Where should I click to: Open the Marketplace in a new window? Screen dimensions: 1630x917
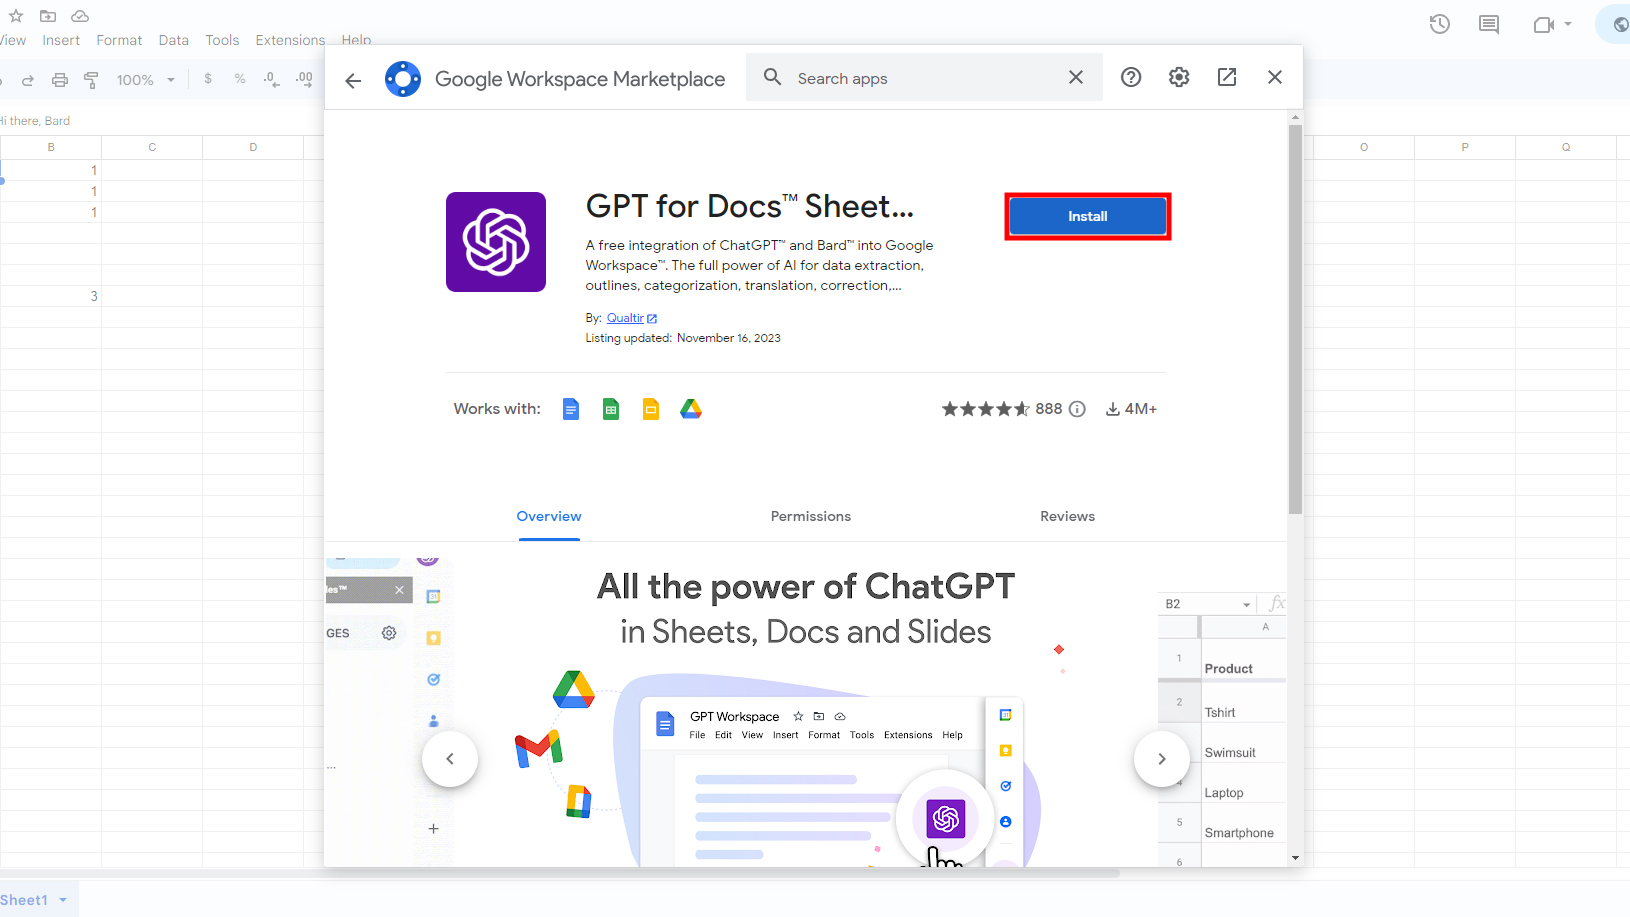pos(1227,77)
